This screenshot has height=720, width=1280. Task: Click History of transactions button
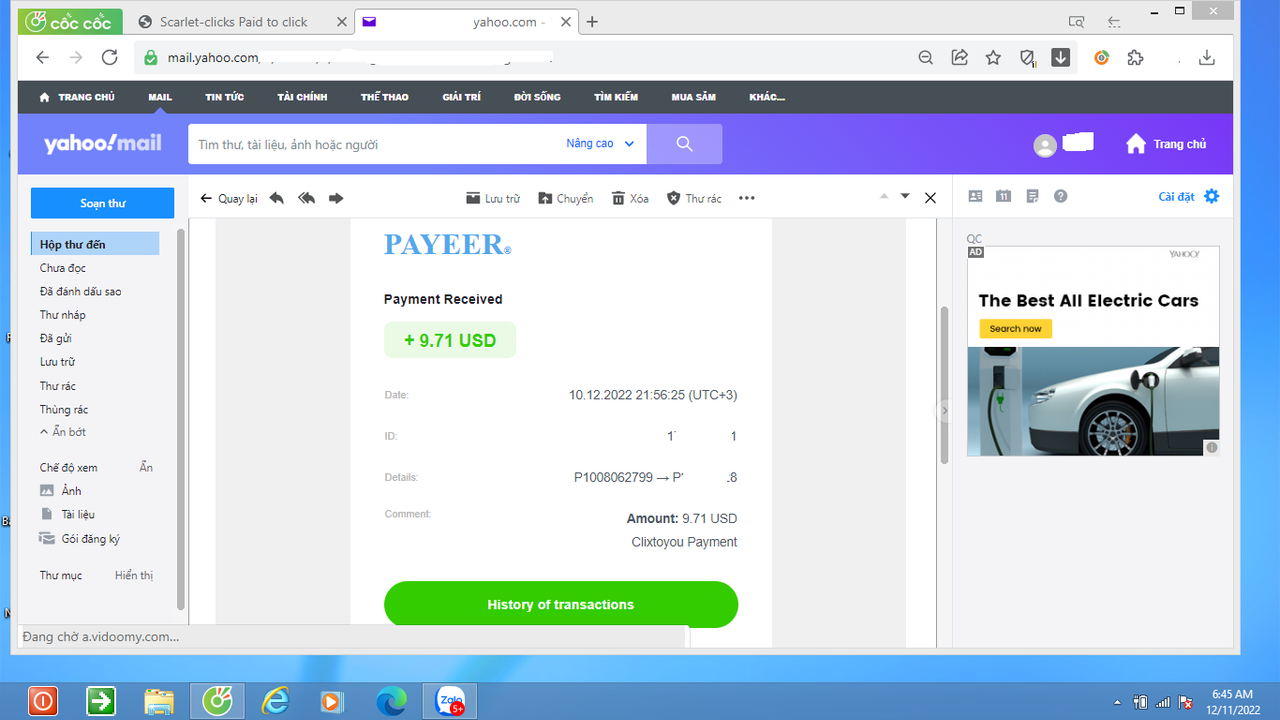(x=561, y=604)
